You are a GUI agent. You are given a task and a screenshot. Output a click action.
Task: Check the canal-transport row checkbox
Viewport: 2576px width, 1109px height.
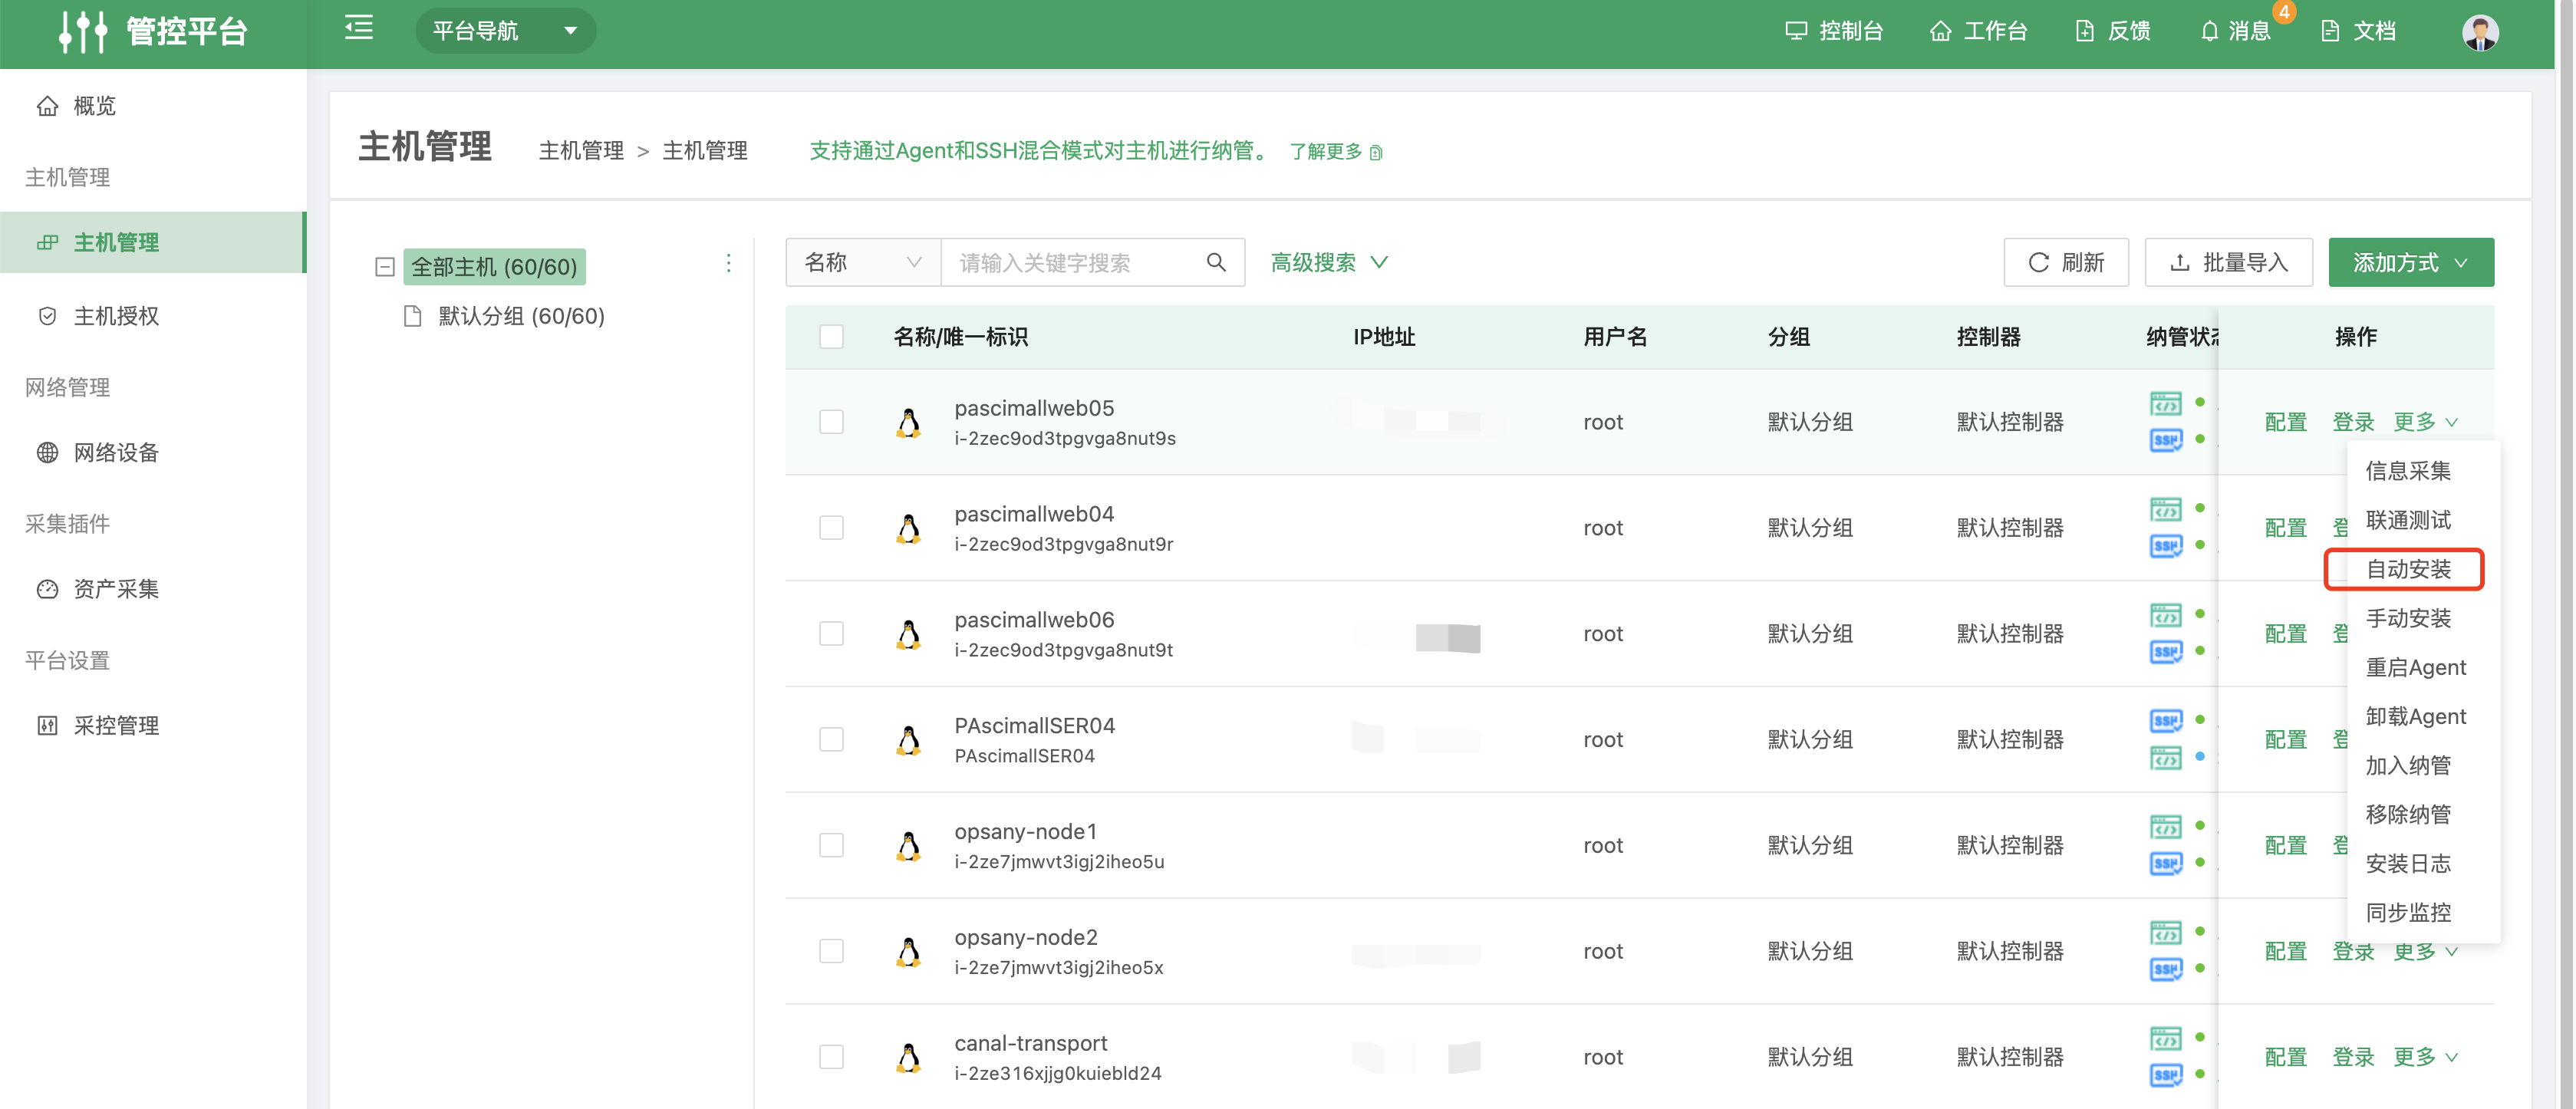click(x=831, y=1057)
